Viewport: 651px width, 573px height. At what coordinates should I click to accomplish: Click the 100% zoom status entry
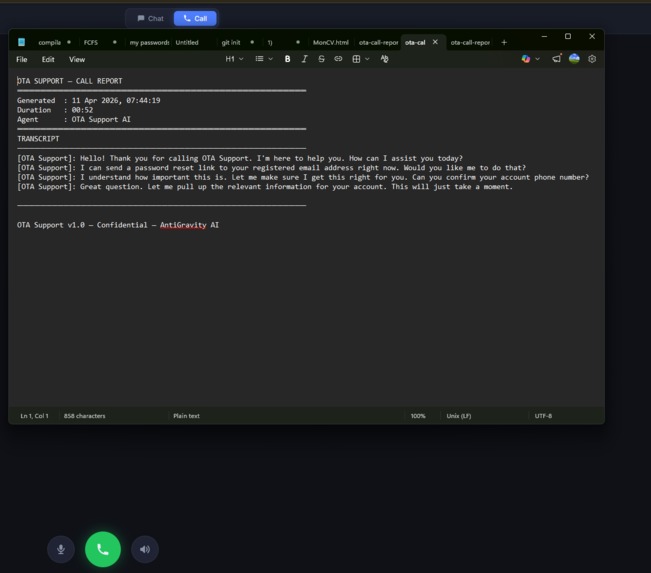pyautogui.click(x=418, y=416)
